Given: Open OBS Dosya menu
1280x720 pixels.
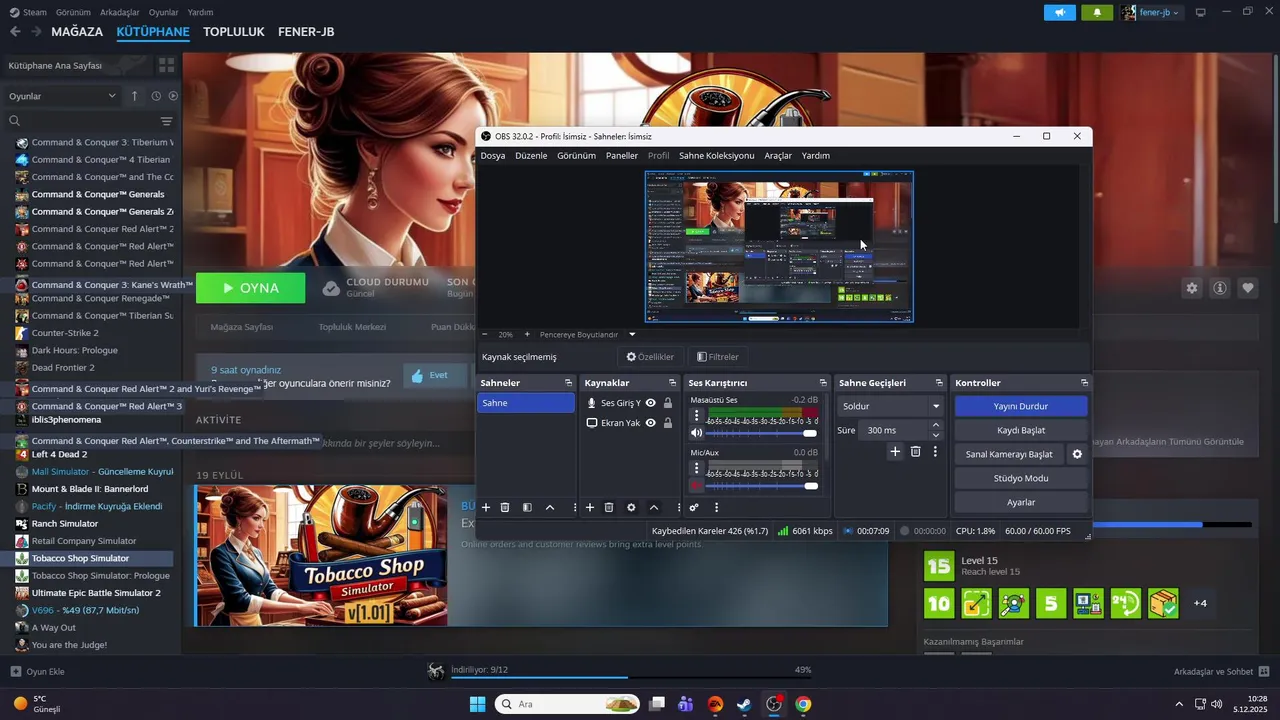Looking at the screenshot, I should point(493,155).
